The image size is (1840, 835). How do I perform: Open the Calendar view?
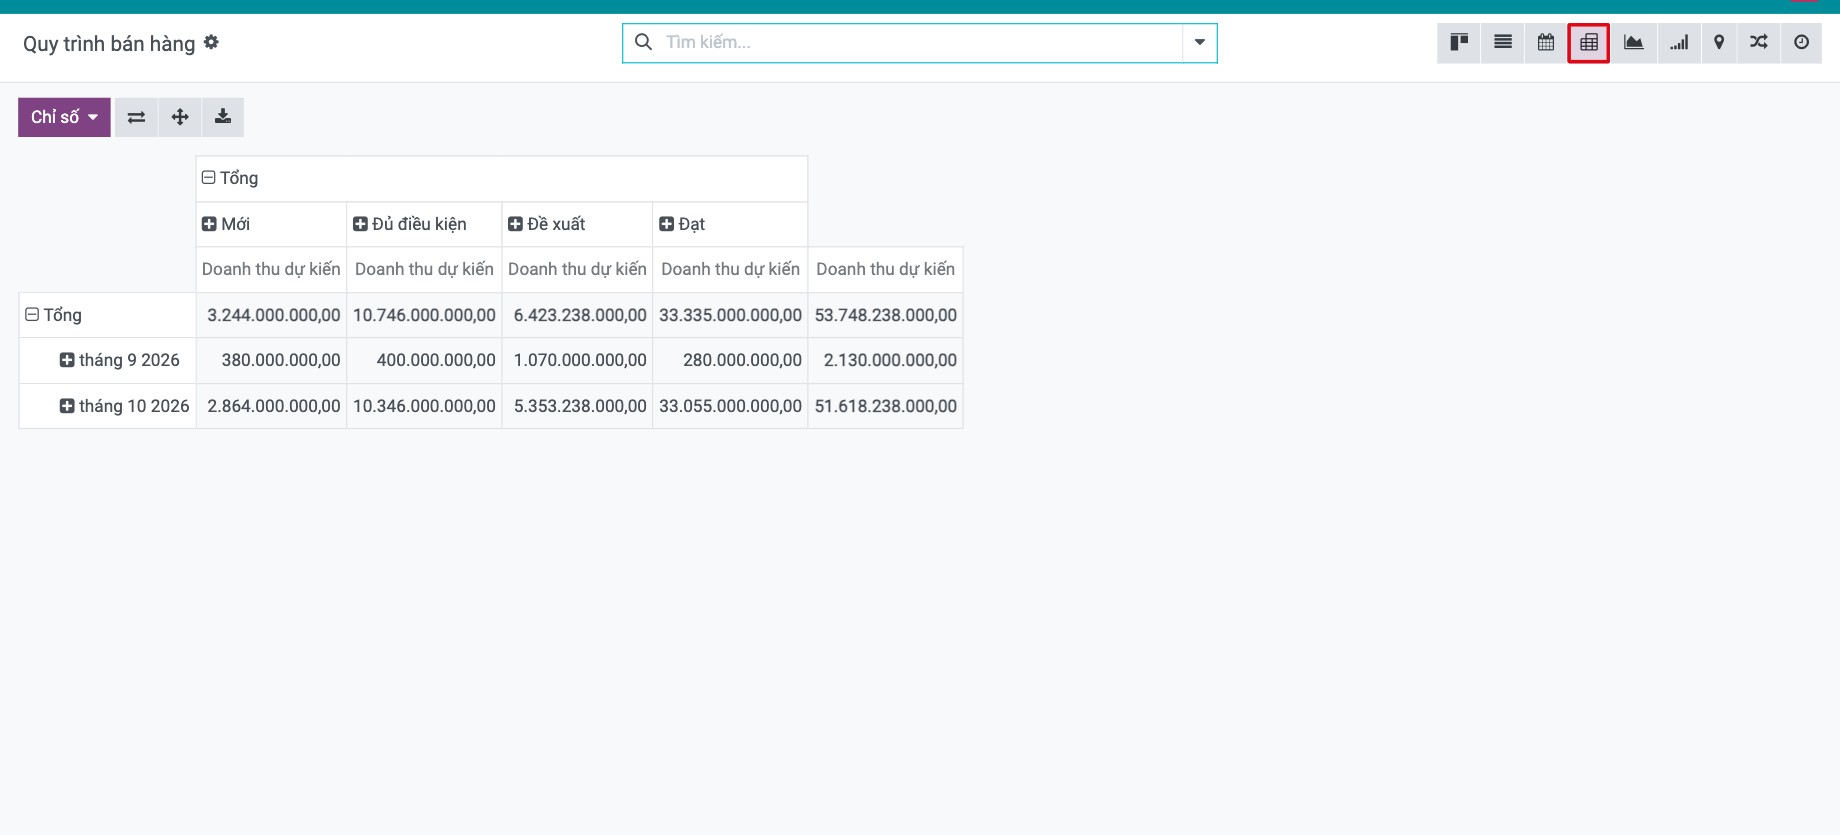tap(1546, 43)
